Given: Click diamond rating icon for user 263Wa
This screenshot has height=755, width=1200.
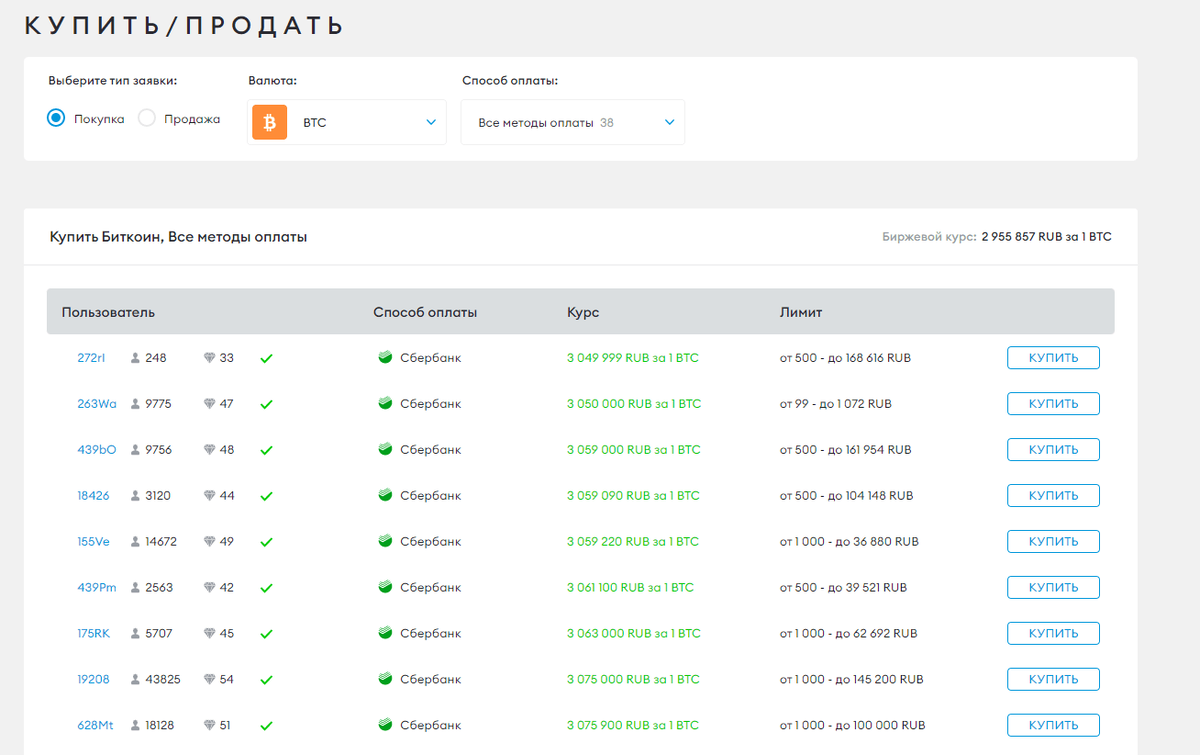Looking at the screenshot, I should click(x=209, y=404).
